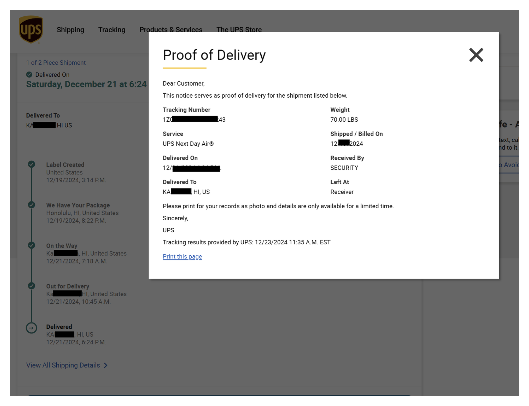Click the Left At label
The width and height of the screenshot is (529, 406).
[x=339, y=182]
